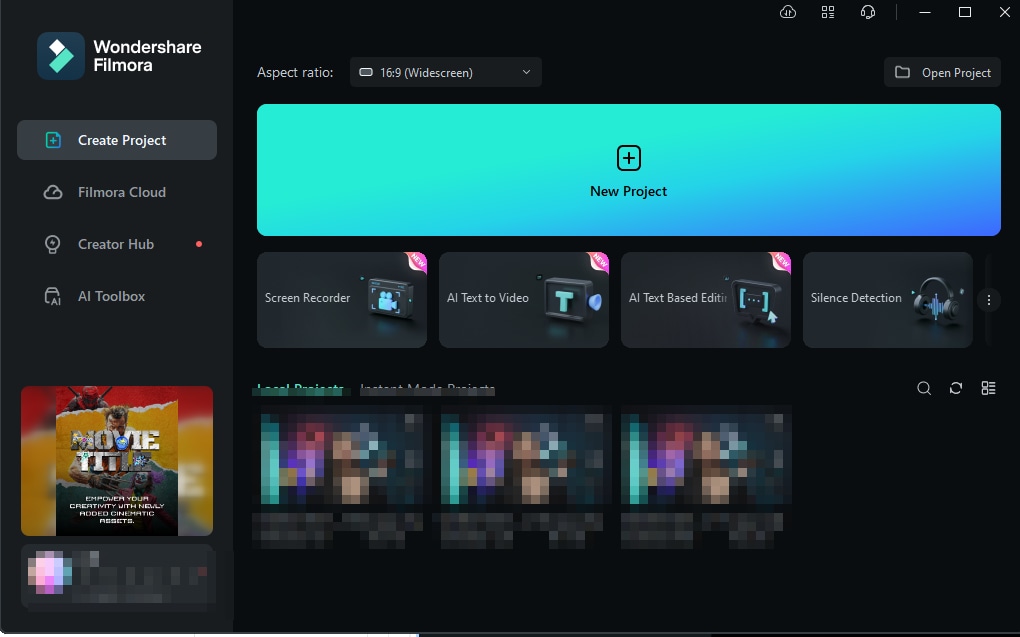1020x637 pixels.
Task: Minimize the Filmora window
Action: coord(924,12)
